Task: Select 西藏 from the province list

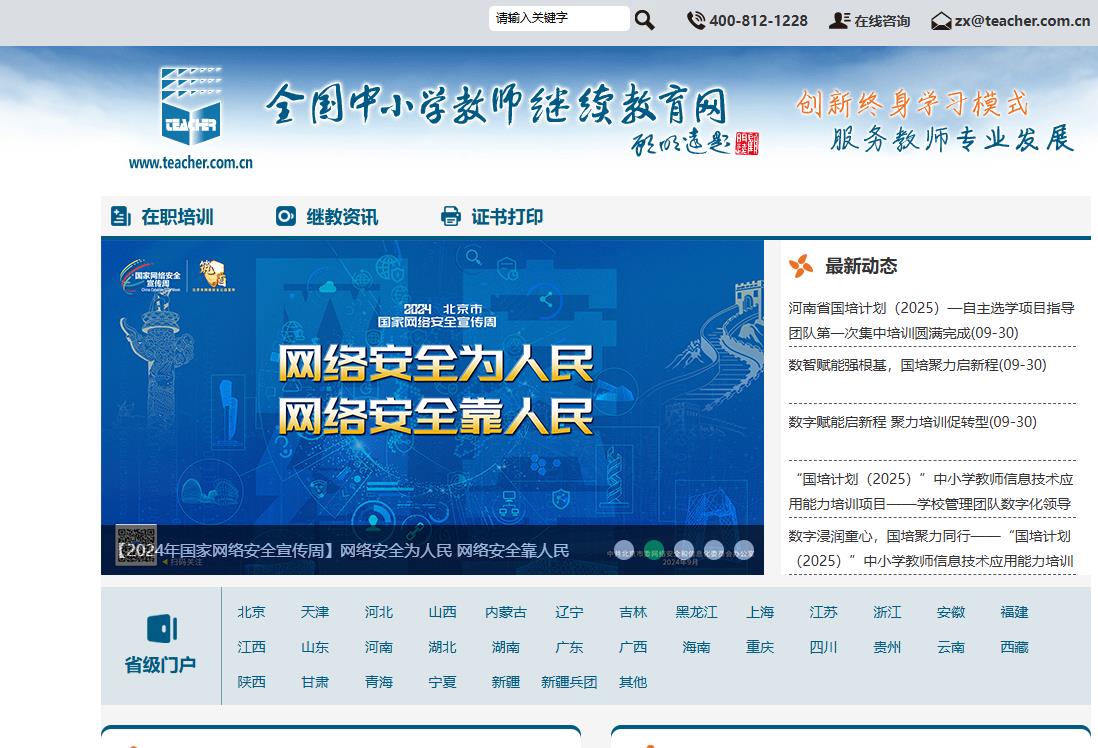Action: (x=1014, y=647)
